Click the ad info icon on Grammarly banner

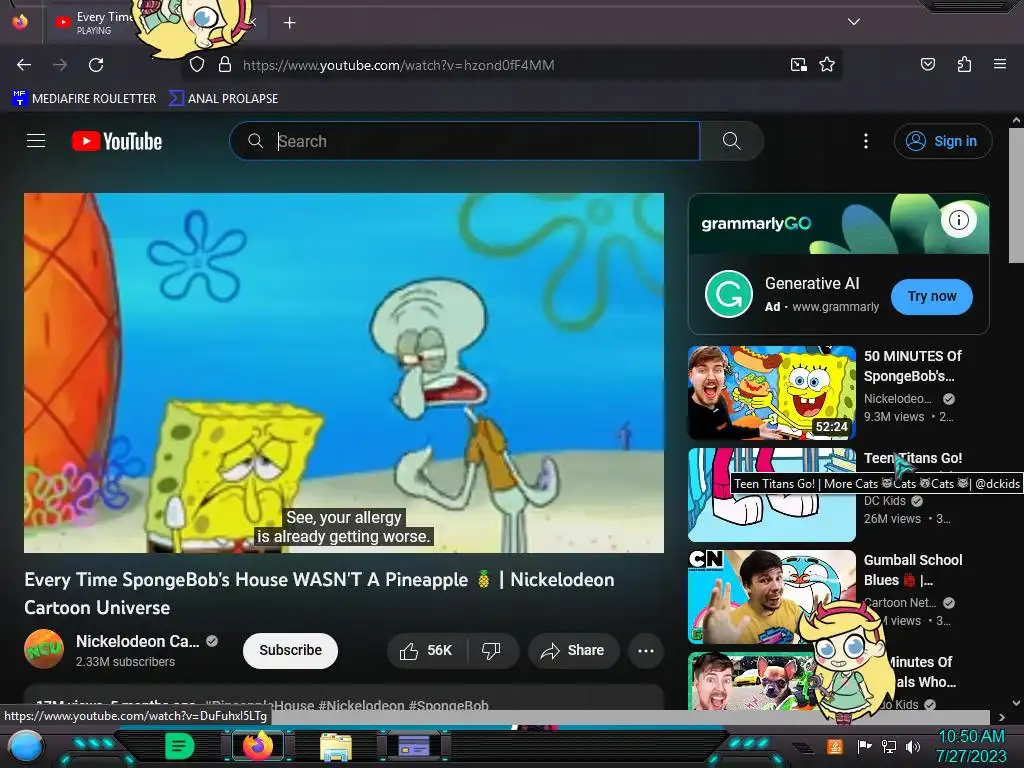958,220
